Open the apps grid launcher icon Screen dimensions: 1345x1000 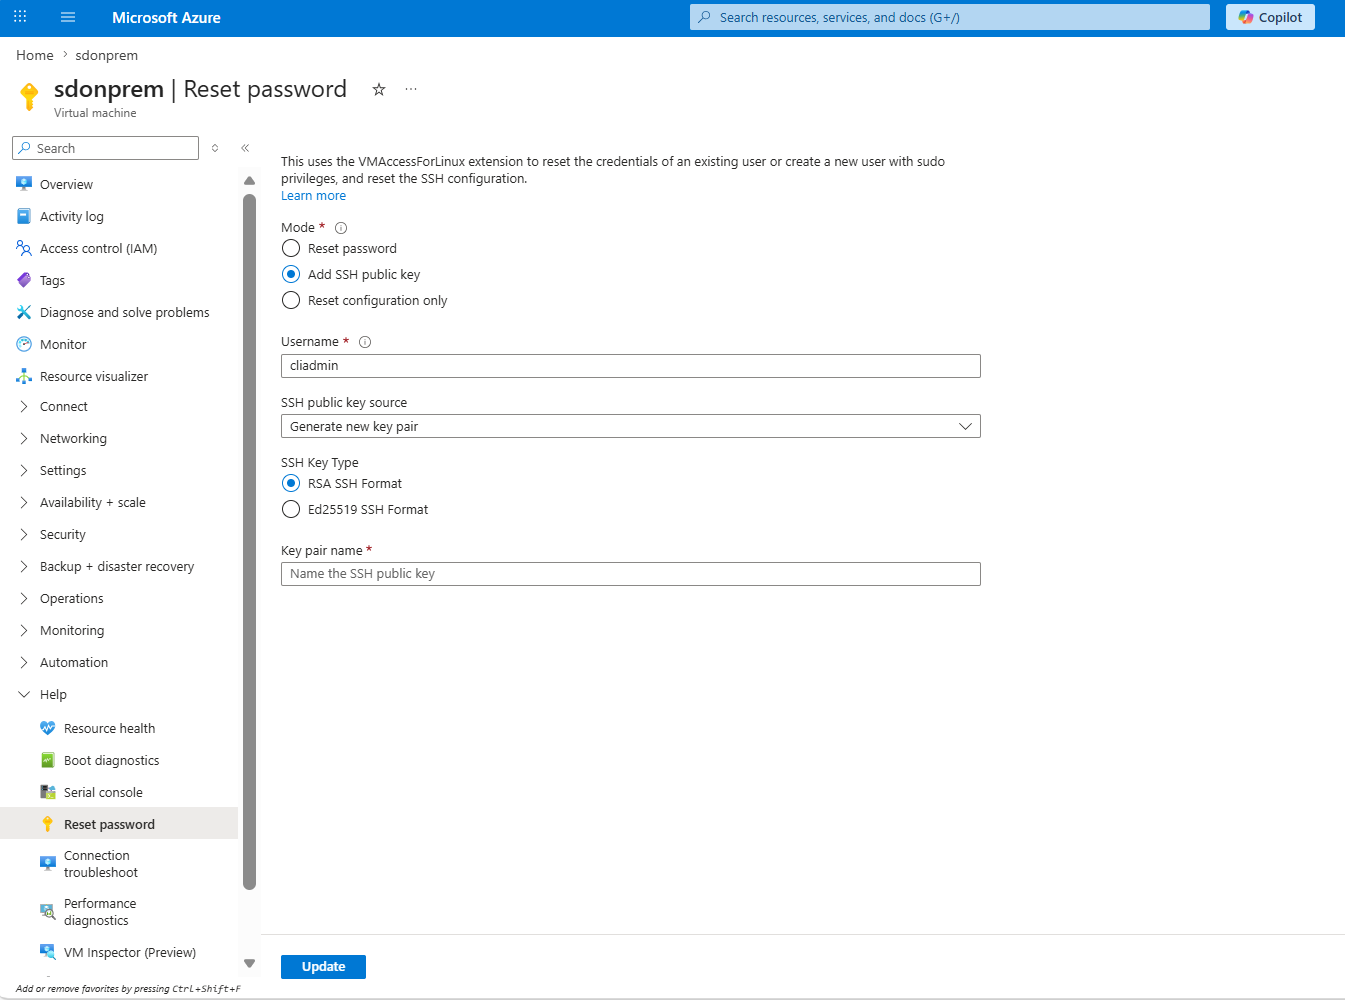click(x=20, y=17)
